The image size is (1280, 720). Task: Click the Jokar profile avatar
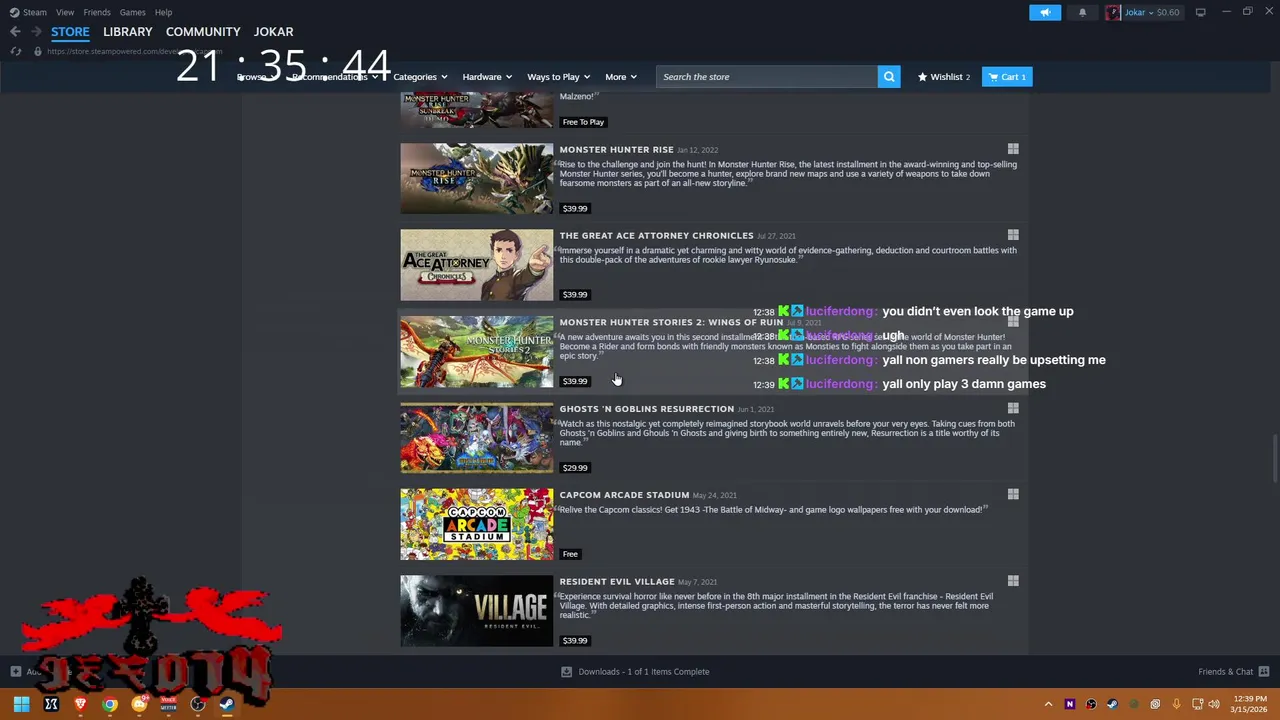1113,12
